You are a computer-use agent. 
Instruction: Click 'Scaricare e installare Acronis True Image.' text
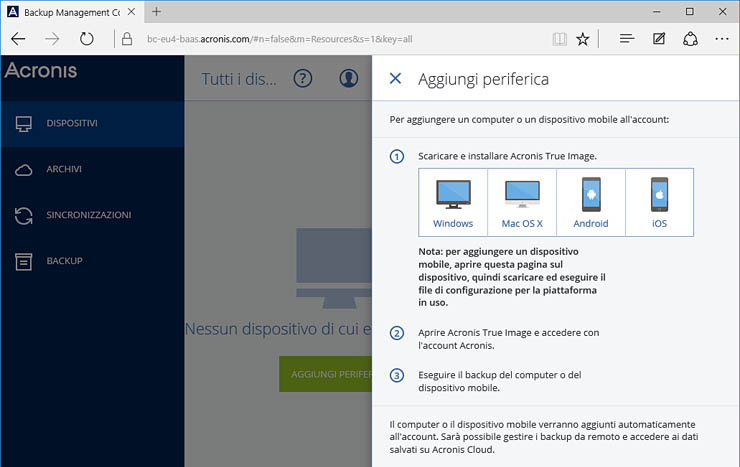507,156
